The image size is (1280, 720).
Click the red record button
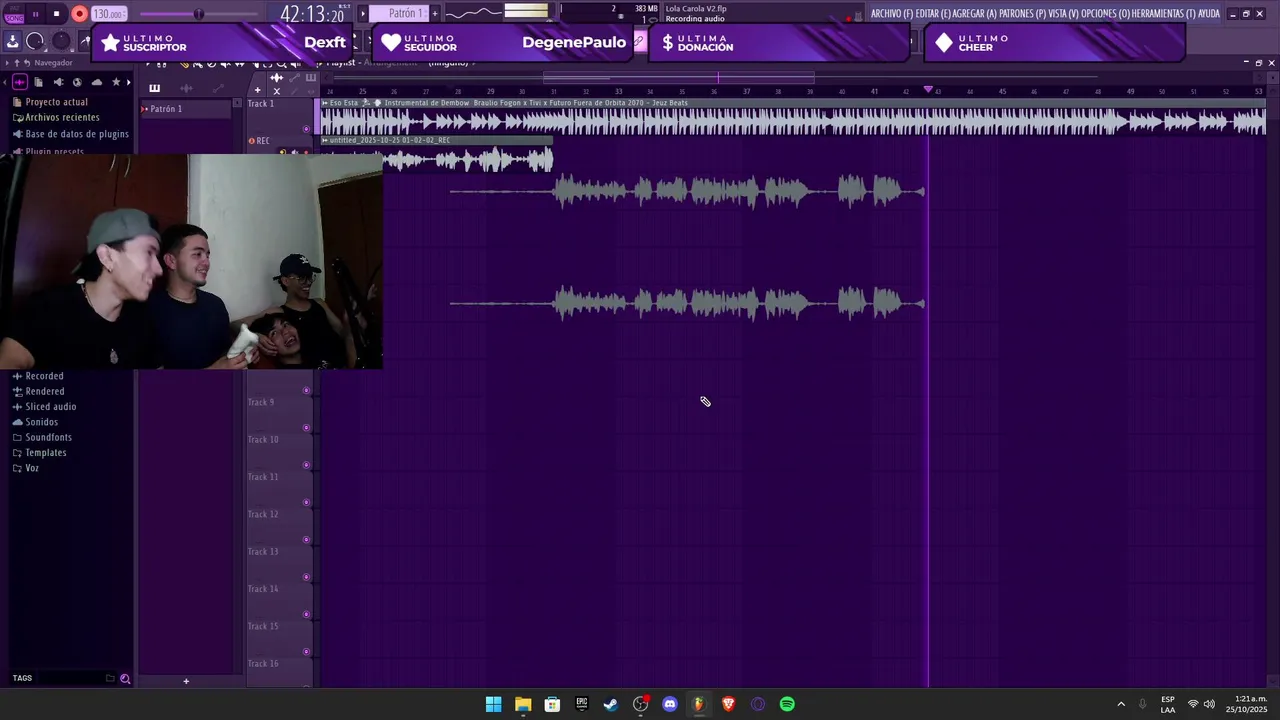(79, 14)
